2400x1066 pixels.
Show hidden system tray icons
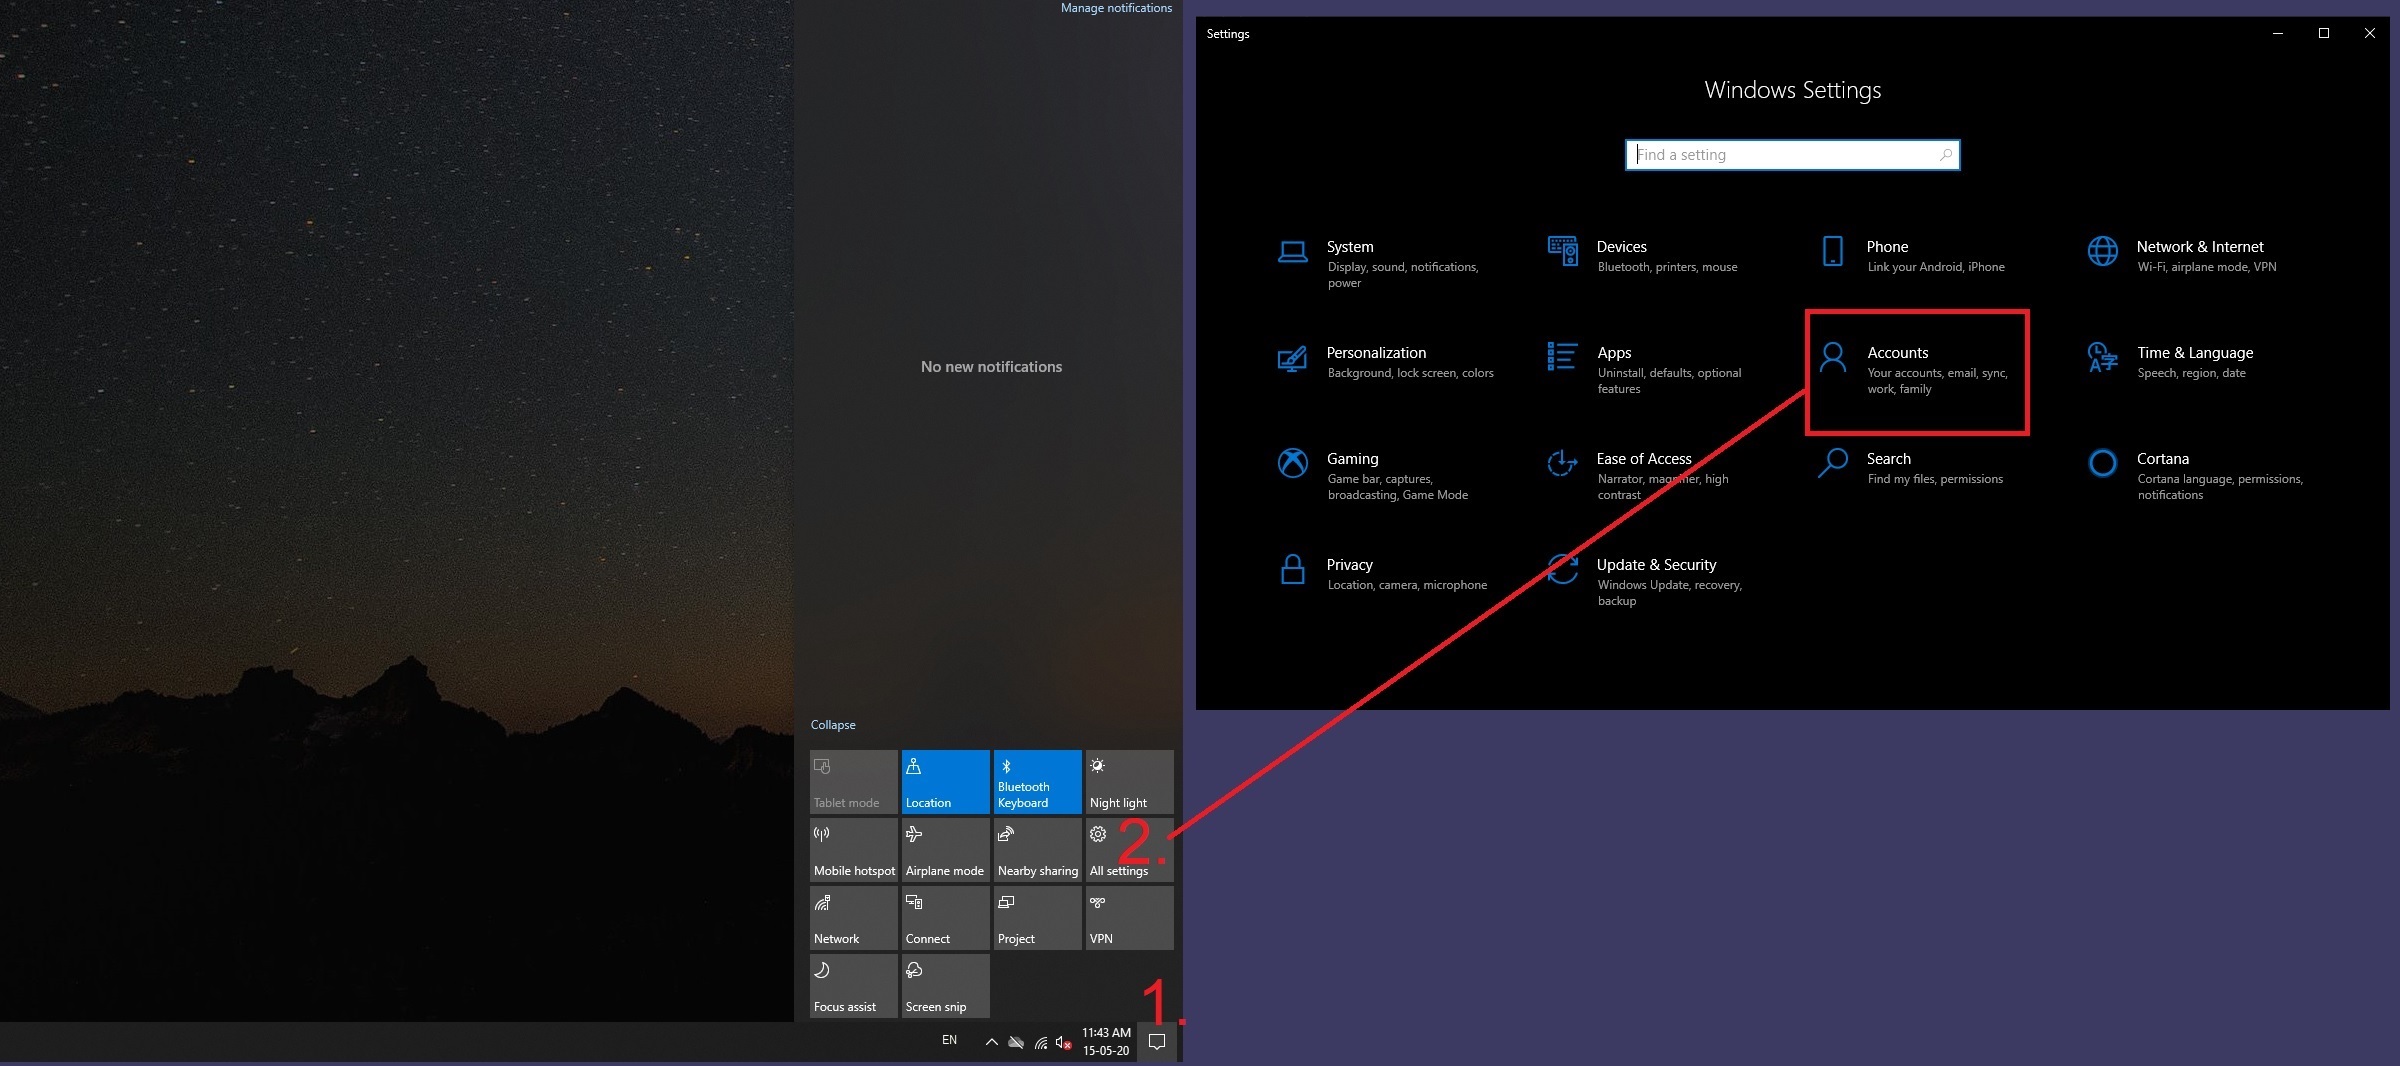(991, 1042)
